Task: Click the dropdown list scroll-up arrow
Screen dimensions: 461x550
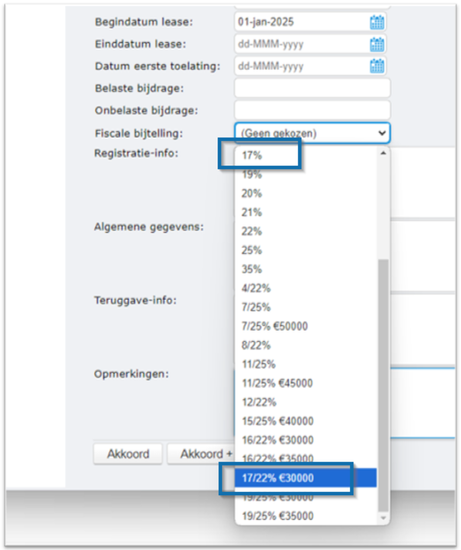Action: (x=383, y=153)
